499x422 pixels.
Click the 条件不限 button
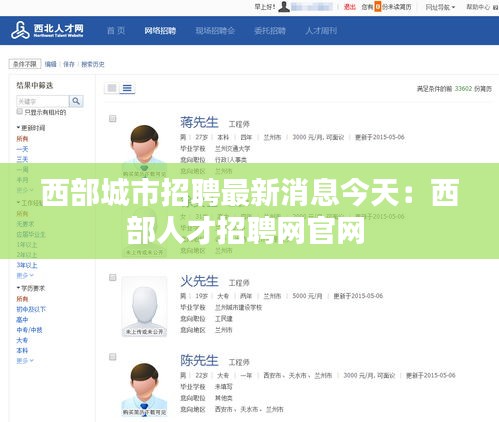coord(25,64)
